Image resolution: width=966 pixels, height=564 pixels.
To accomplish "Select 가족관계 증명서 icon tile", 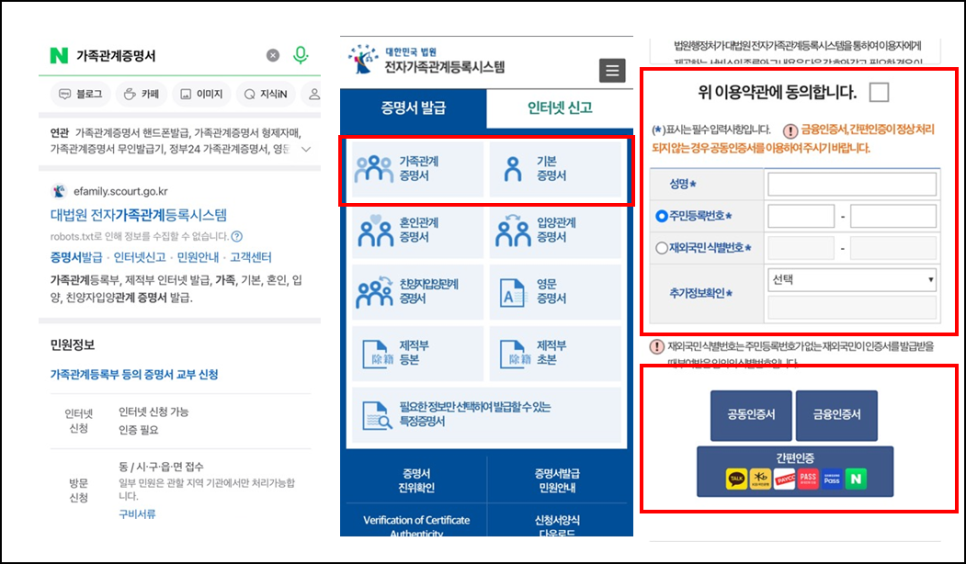I will pyautogui.click(x=418, y=169).
